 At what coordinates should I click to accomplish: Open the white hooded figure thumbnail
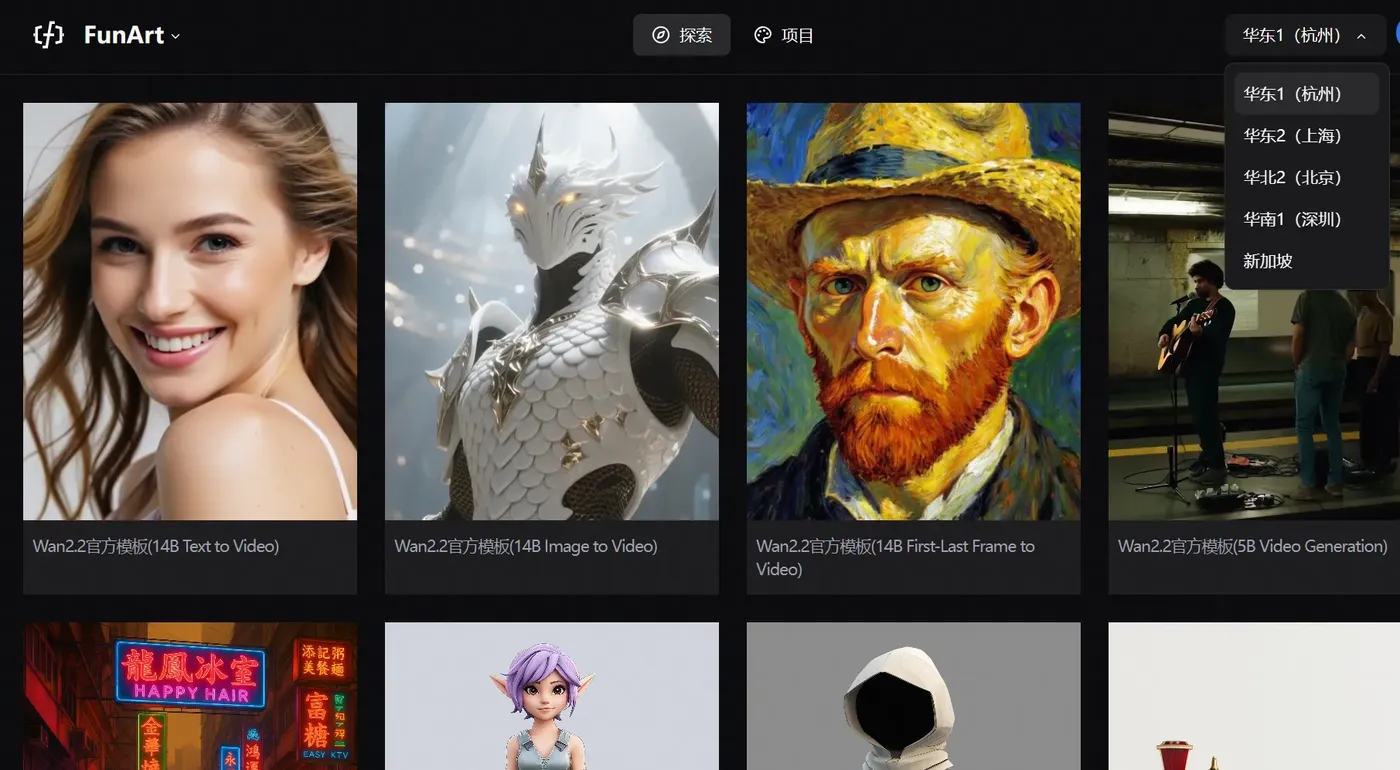[x=914, y=696]
